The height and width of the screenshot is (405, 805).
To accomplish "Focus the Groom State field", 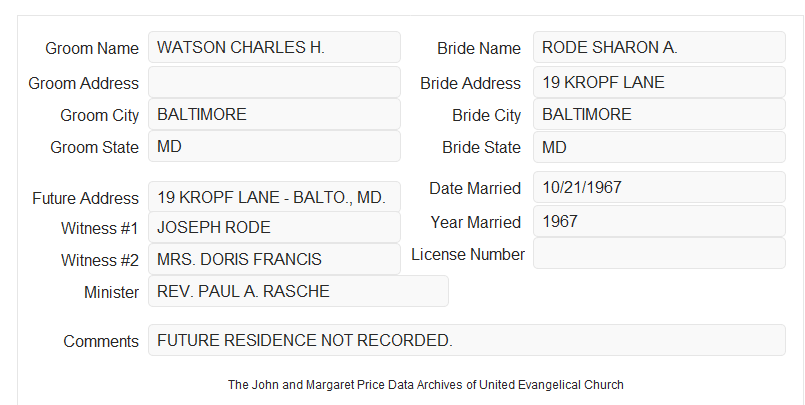I will coord(274,146).
